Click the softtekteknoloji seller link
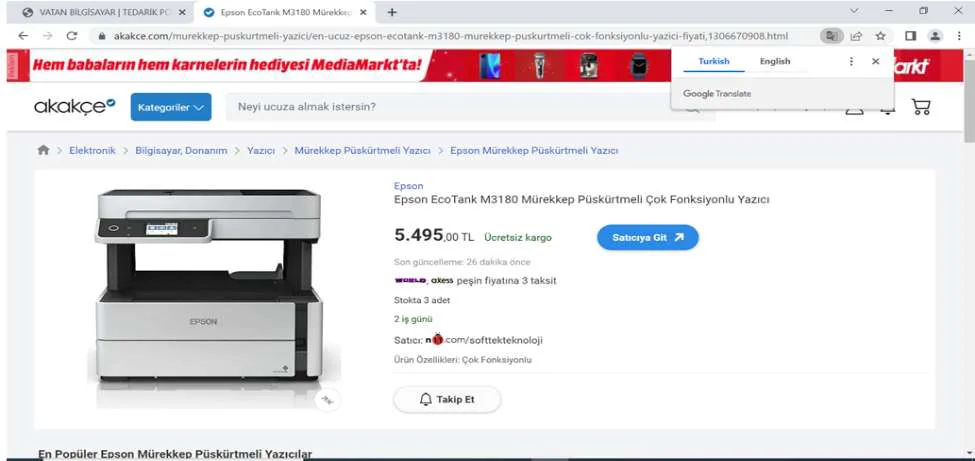 coord(484,340)
